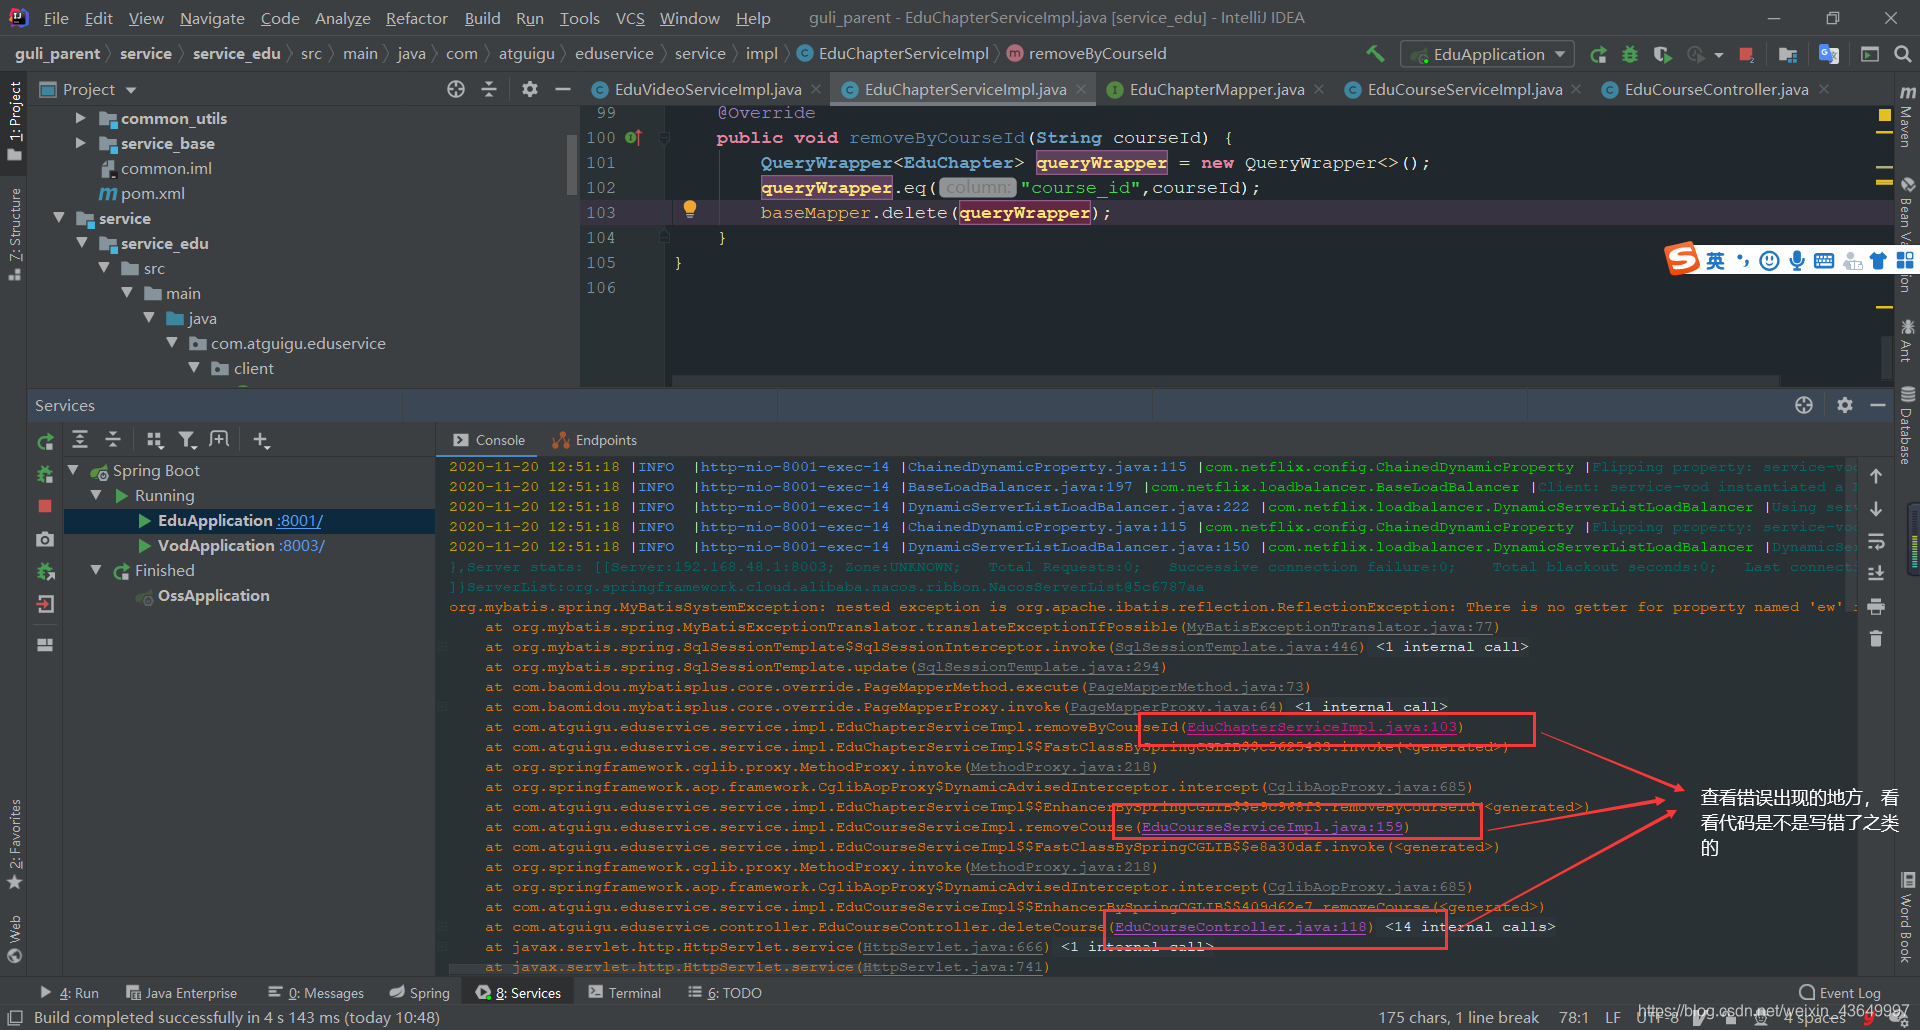This screenshot has height=1030, width=1920.
Task: Collapse the Spring Boot services node
Action: pos(73,470)
